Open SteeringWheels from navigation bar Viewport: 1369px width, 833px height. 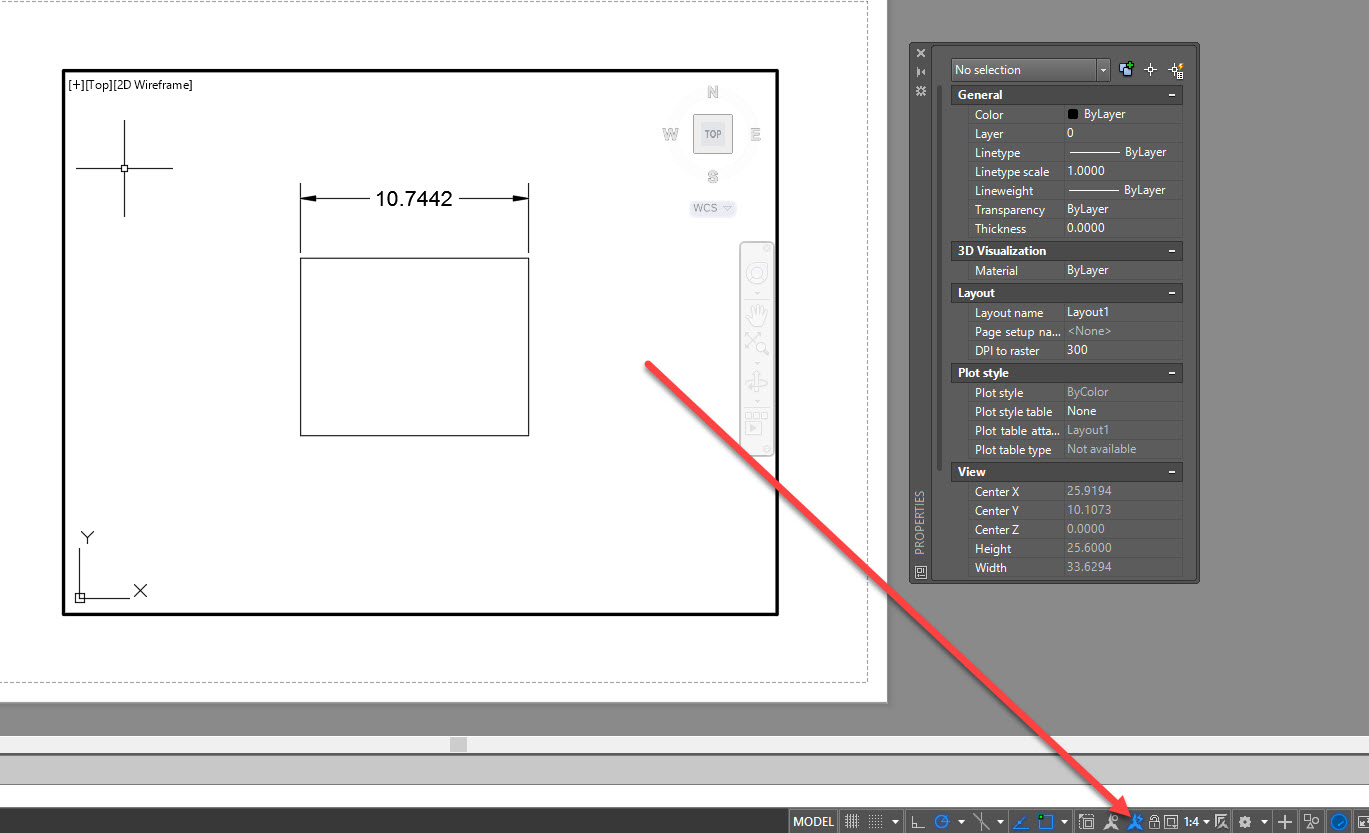point(756,274)
